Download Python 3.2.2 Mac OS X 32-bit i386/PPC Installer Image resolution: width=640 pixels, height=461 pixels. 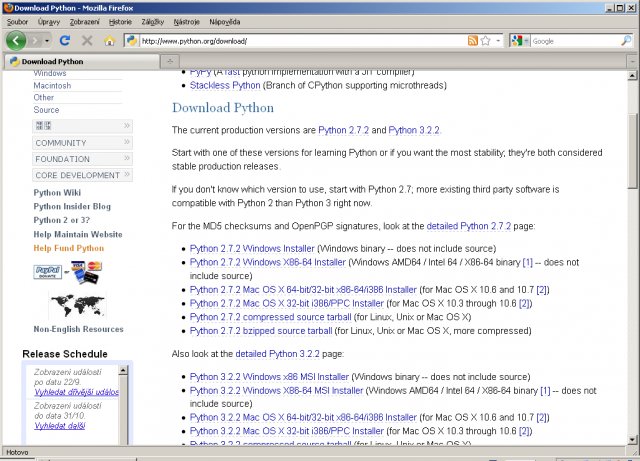(287, 431)
